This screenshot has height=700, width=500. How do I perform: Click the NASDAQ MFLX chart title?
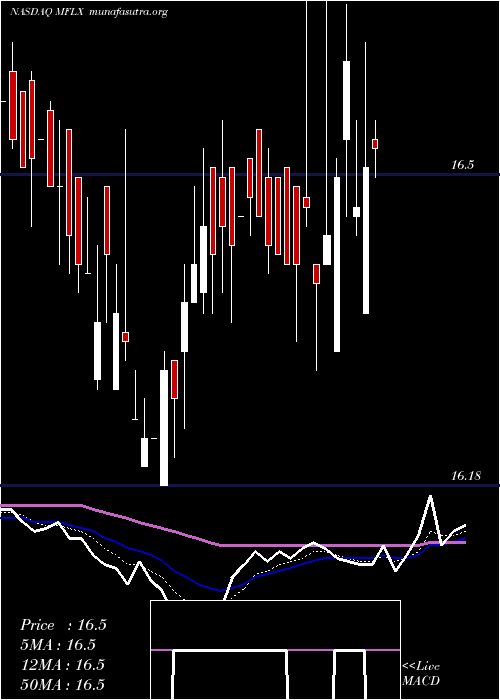47,12
